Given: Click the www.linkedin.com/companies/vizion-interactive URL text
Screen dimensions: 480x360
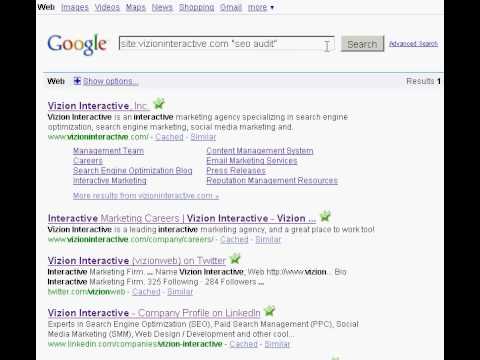Looking at the screenshot, I should point(135,344).
